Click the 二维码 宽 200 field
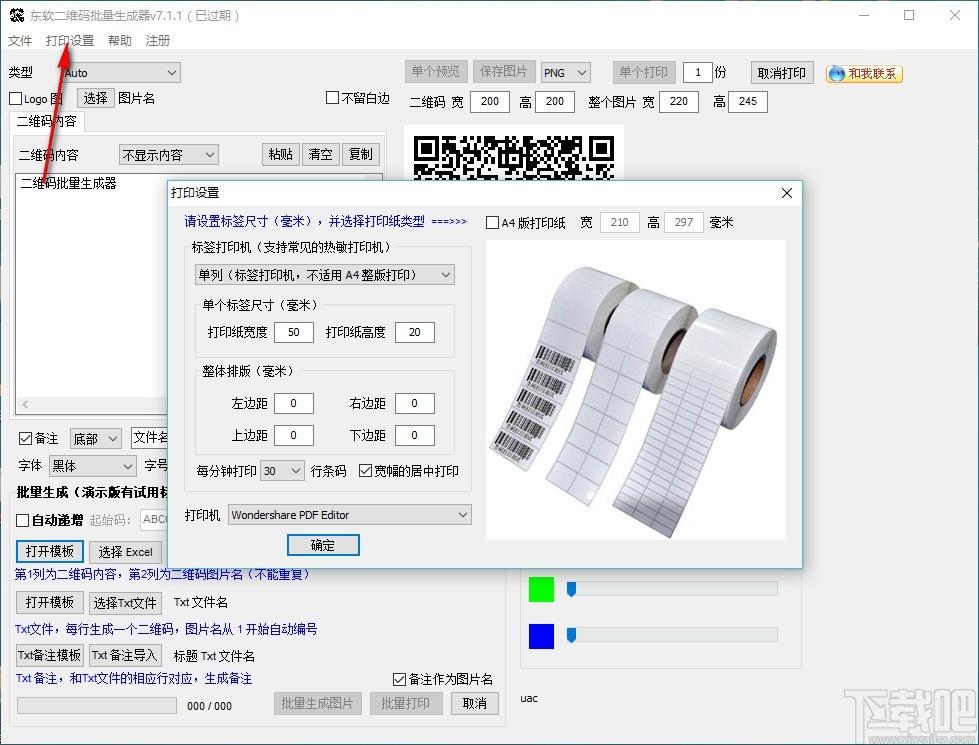Viewport: 979px width, 745px height. point(490,101)
